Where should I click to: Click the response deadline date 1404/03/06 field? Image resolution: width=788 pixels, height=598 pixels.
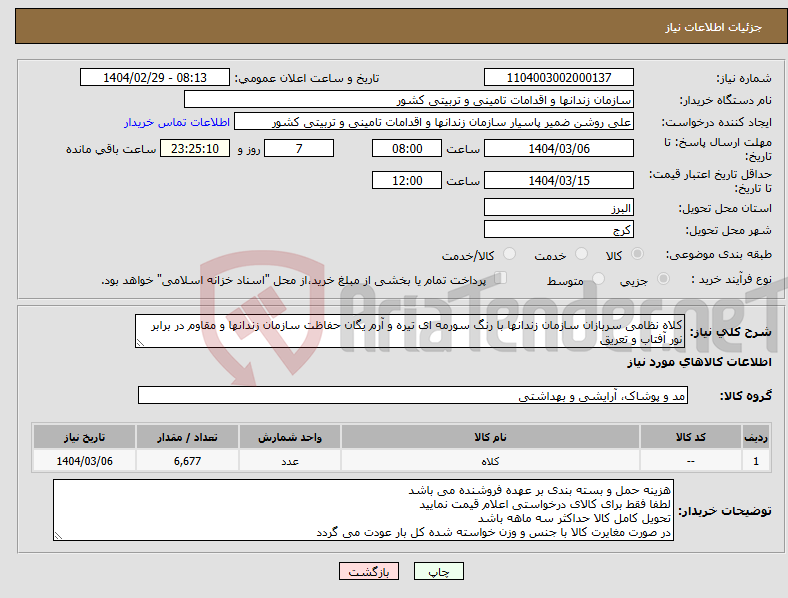coord(558,149)
